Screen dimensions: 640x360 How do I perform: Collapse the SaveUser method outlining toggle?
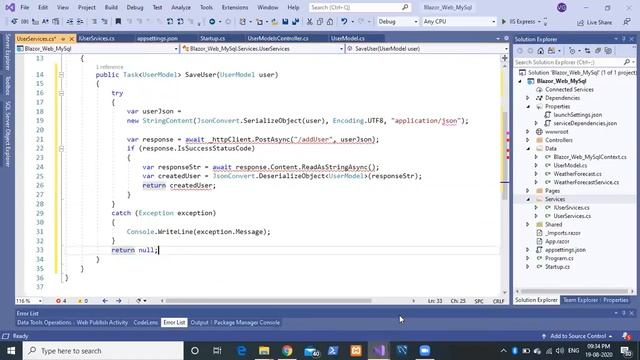coord(61,75)
